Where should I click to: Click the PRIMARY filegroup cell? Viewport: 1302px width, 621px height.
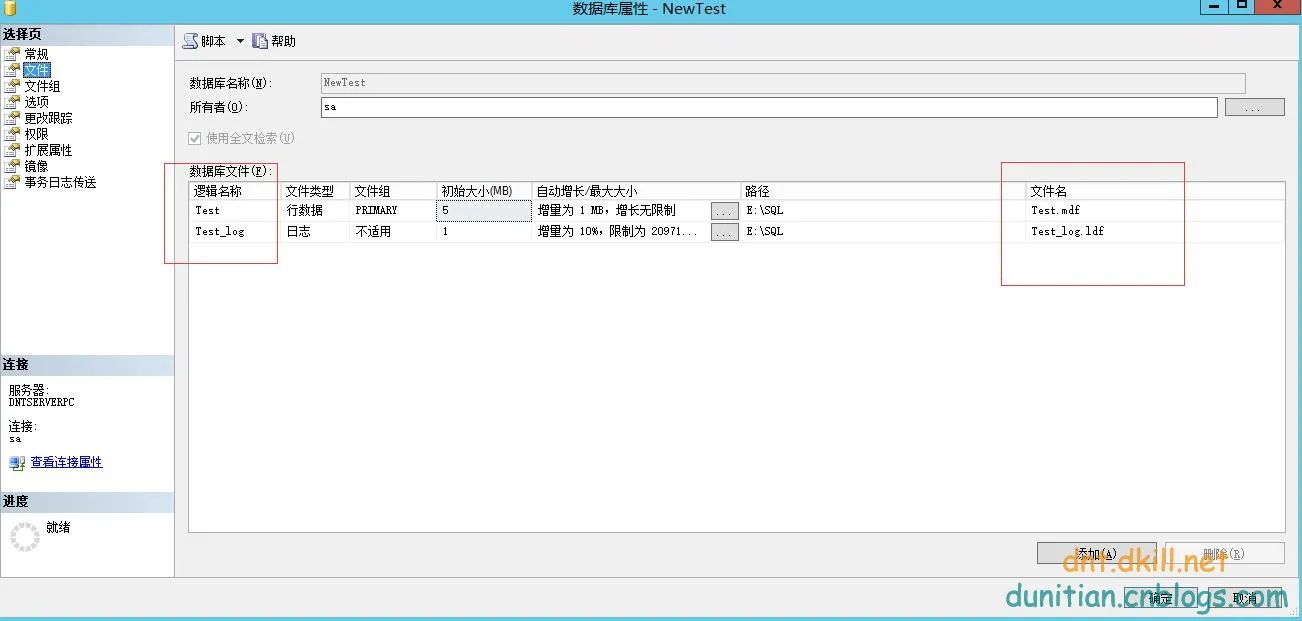[x=393, y=211]
